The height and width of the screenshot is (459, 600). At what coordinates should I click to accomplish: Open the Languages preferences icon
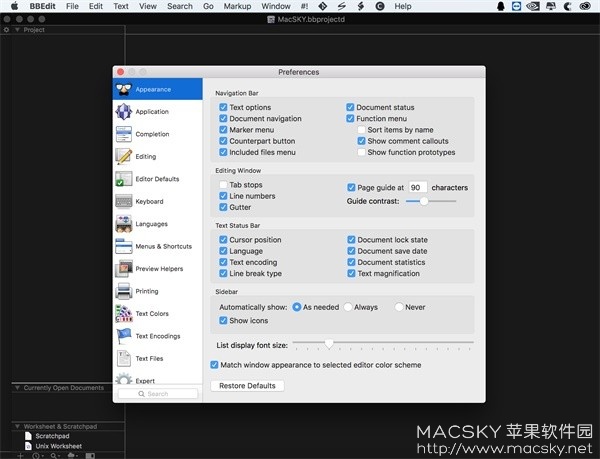(x=124, y=224)
